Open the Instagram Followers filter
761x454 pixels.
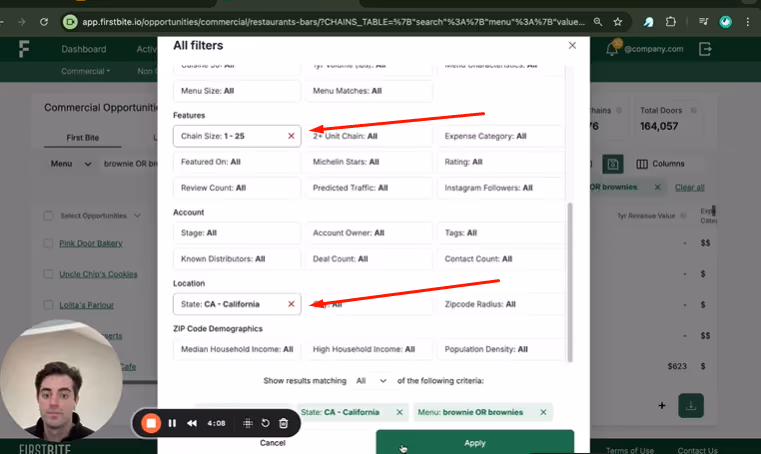pos(501,188)
